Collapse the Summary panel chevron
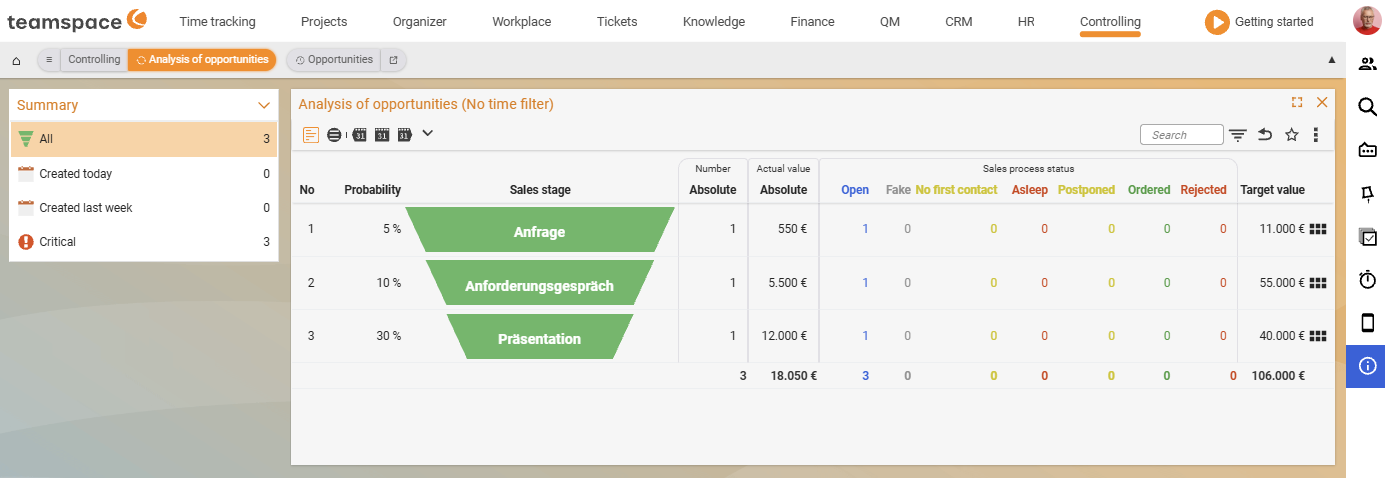Screen dimensions: 1385x478 (264, 105)
